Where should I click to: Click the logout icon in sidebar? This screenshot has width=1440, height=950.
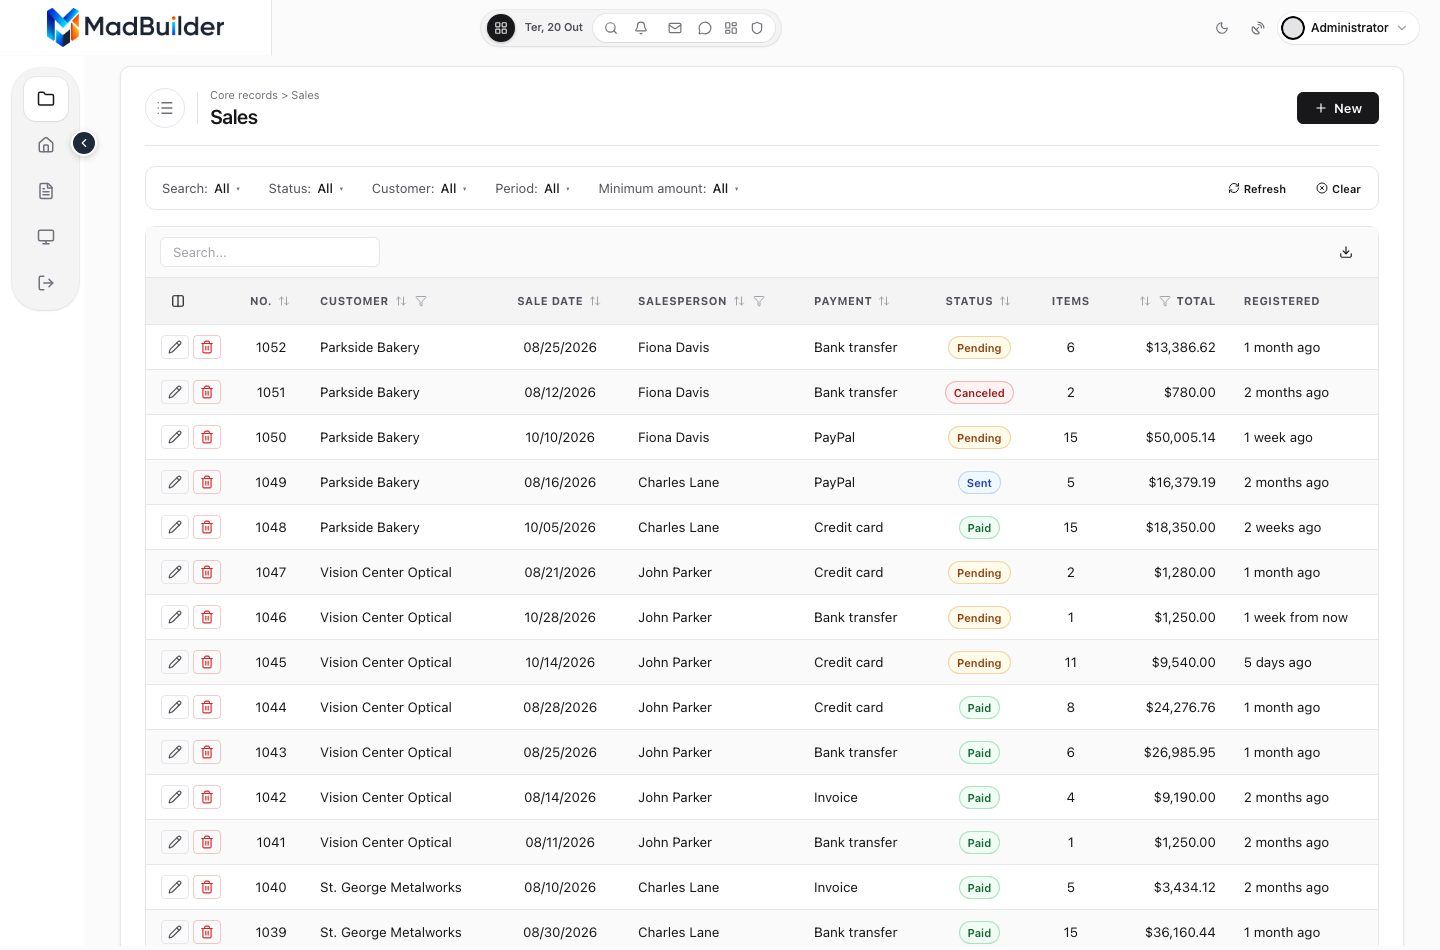(x=46, y=283)
